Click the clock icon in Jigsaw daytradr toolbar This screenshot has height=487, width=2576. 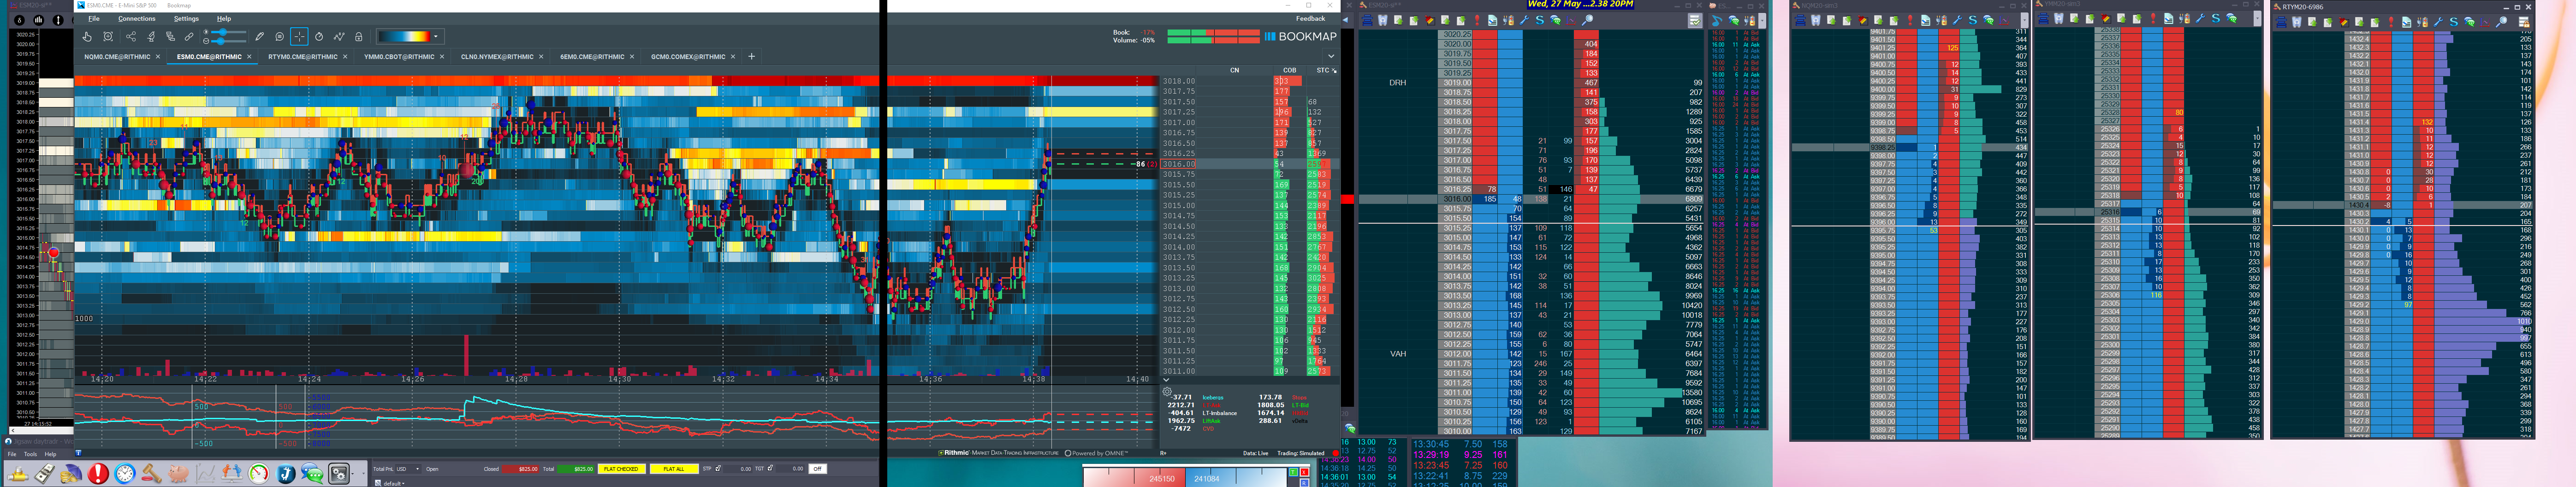pos(125,474)
